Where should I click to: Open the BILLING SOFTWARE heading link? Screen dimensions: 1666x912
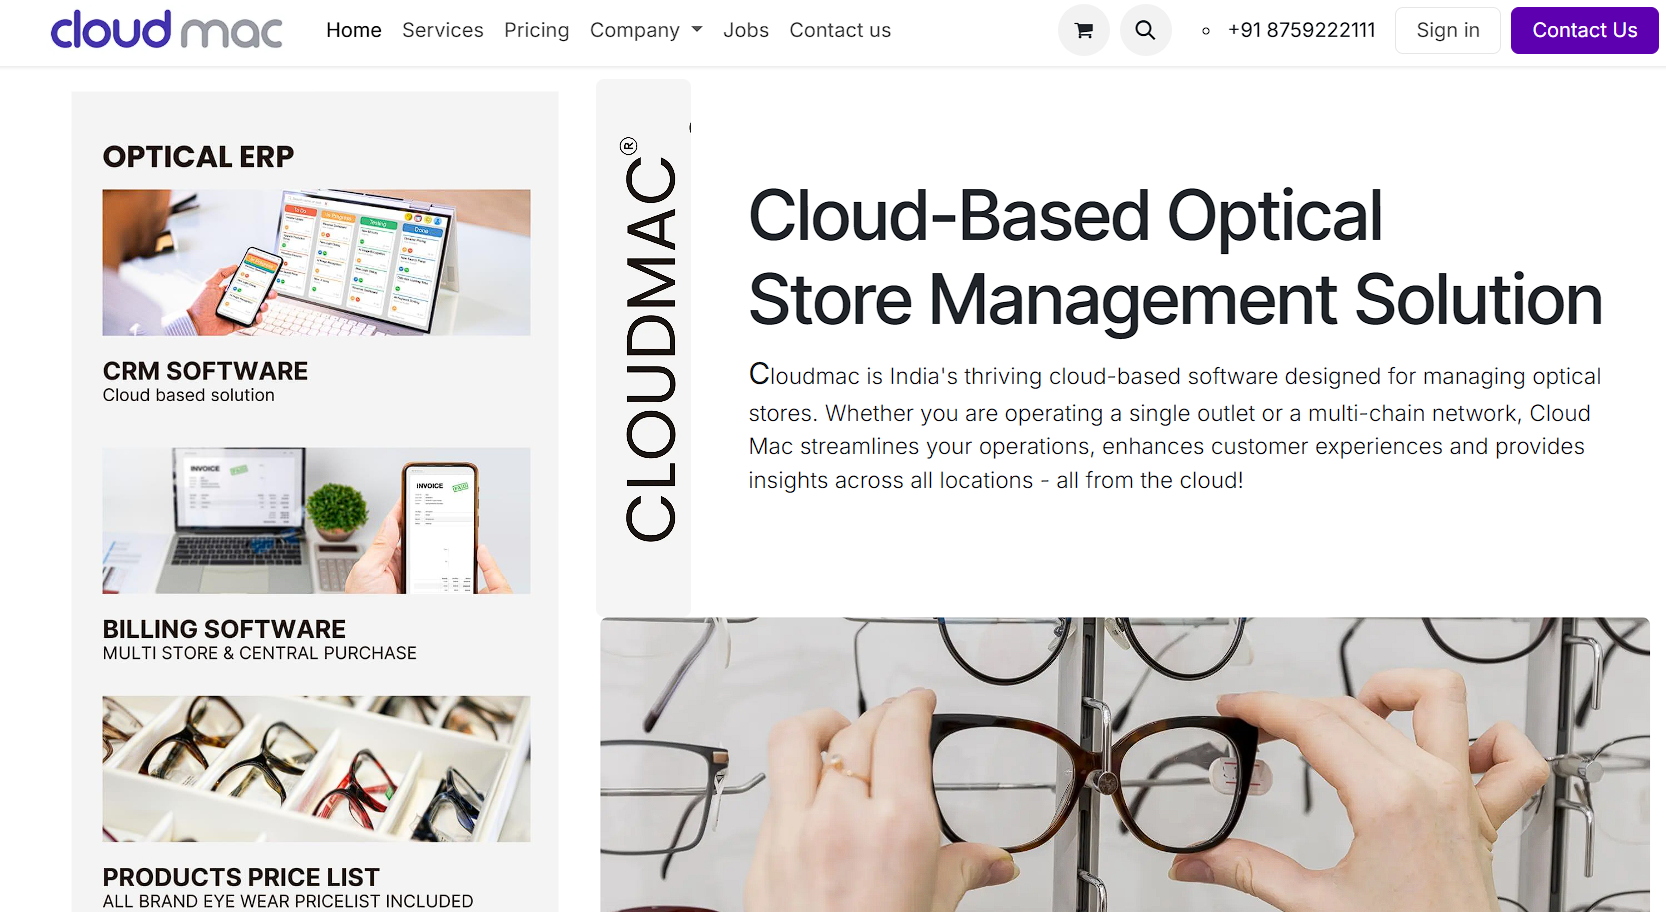[224, 629]
